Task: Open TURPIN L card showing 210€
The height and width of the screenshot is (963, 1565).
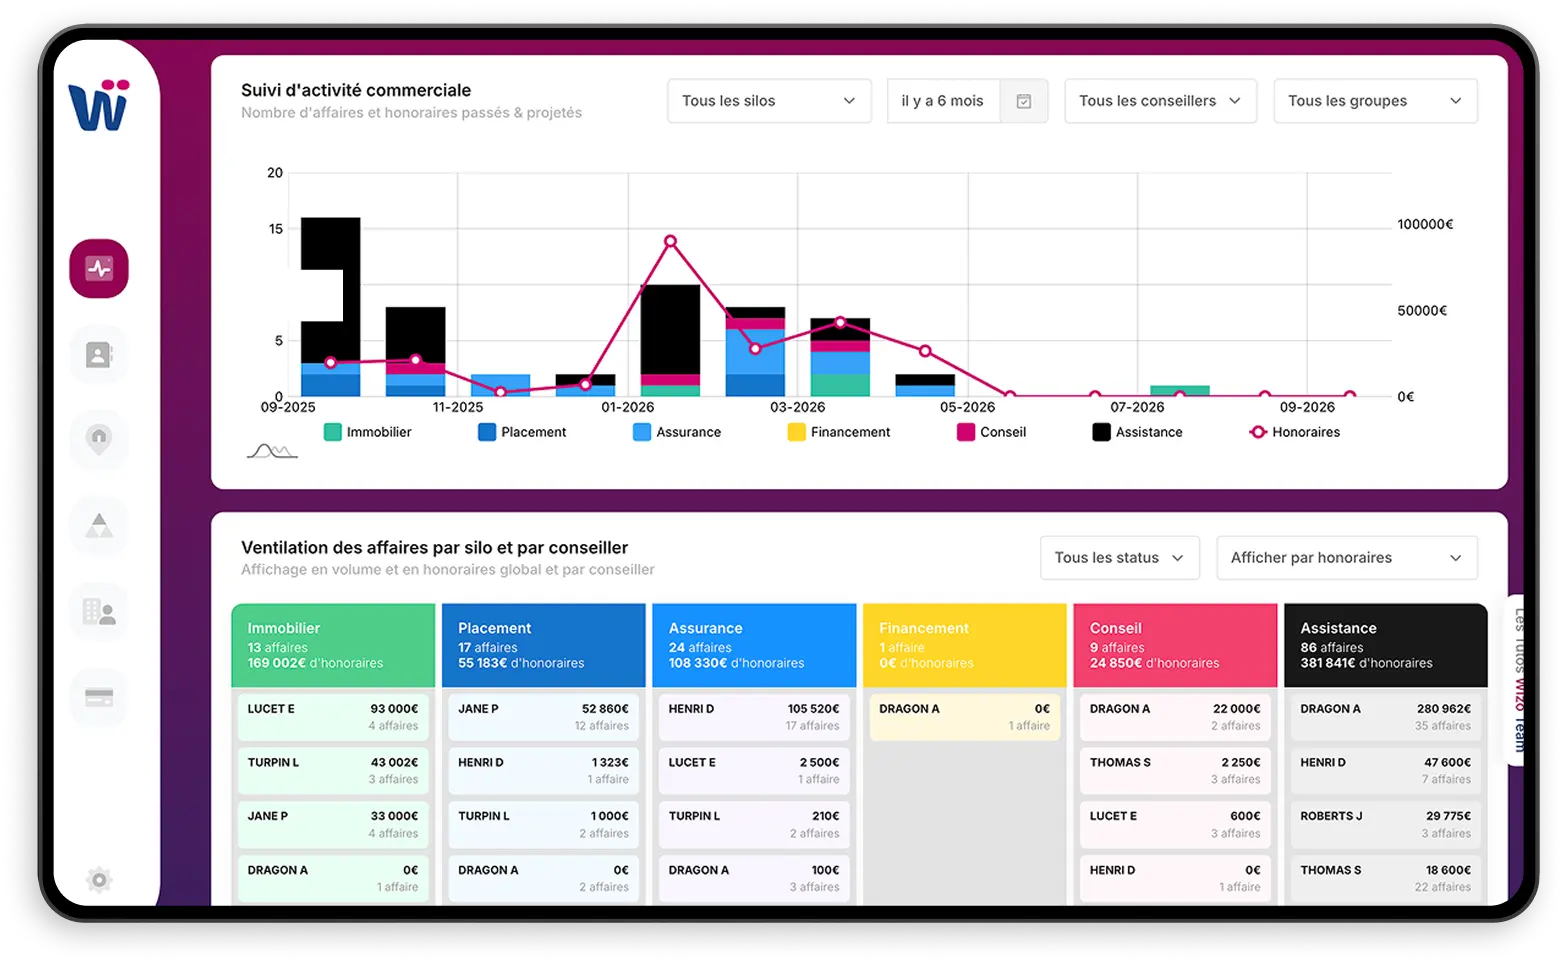Action: [x=754, y=825]
